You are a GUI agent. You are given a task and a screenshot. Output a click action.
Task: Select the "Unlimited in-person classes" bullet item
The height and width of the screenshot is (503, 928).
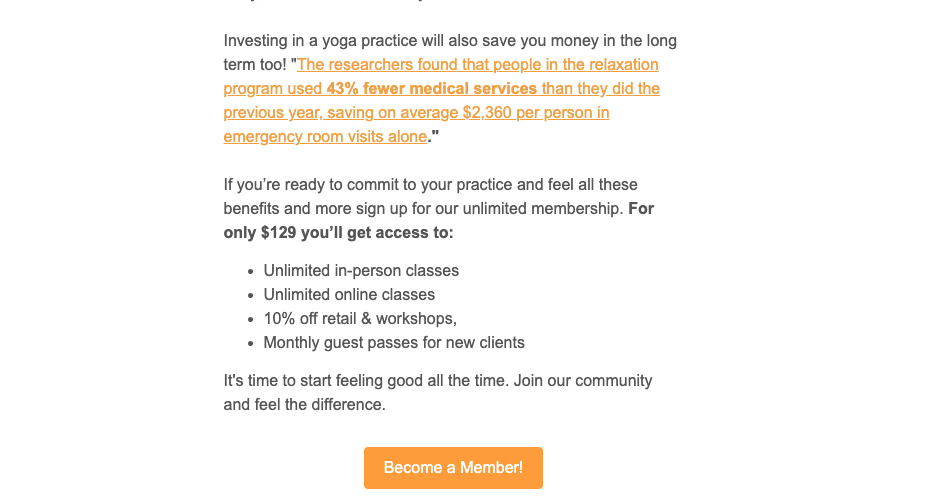pos(361,270)
